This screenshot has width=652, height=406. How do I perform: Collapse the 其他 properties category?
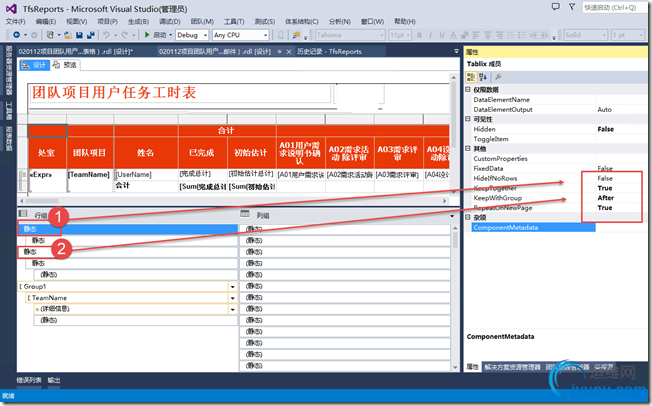(468, 149)
